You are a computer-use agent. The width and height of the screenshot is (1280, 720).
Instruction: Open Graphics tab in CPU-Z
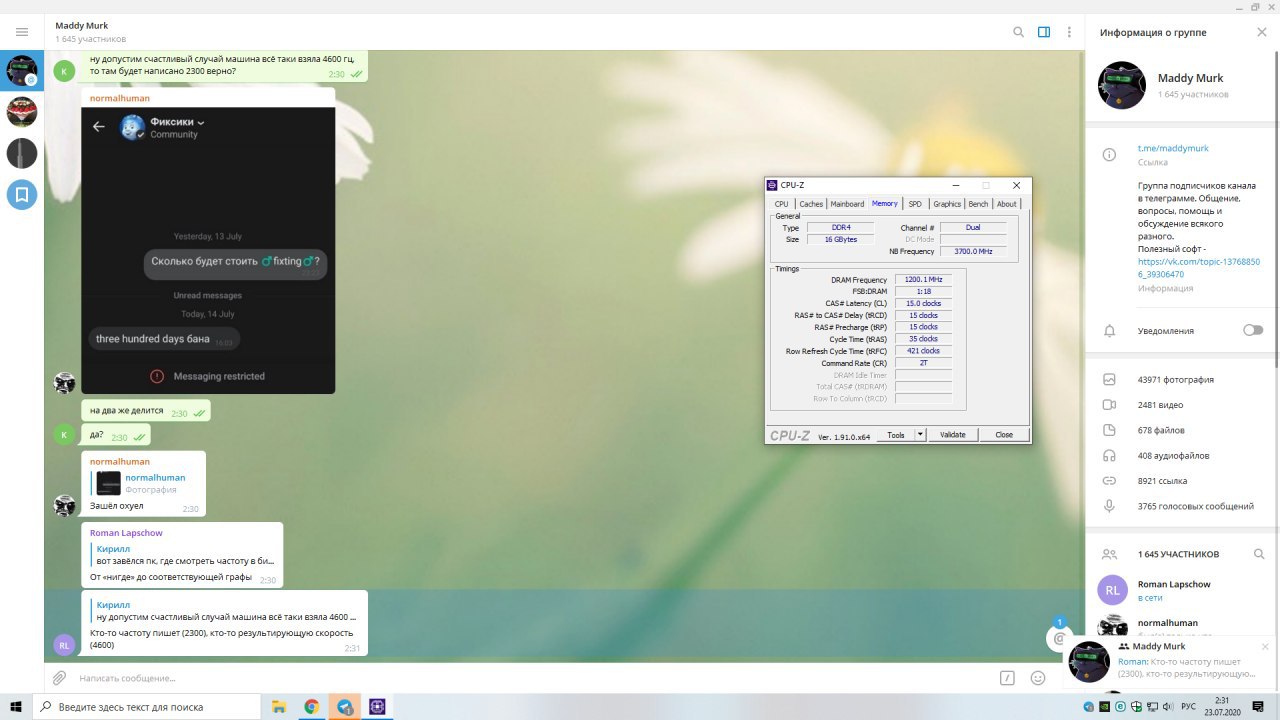[x=947, y=204]
